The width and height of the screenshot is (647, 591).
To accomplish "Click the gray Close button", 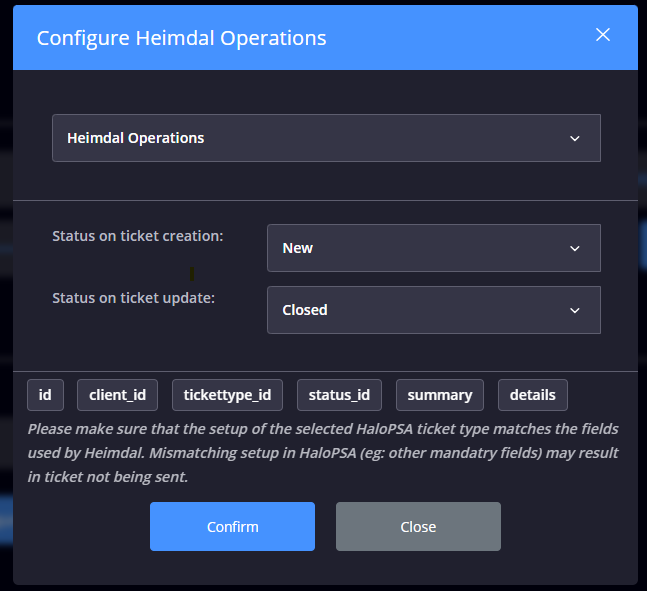I will 418,527.
